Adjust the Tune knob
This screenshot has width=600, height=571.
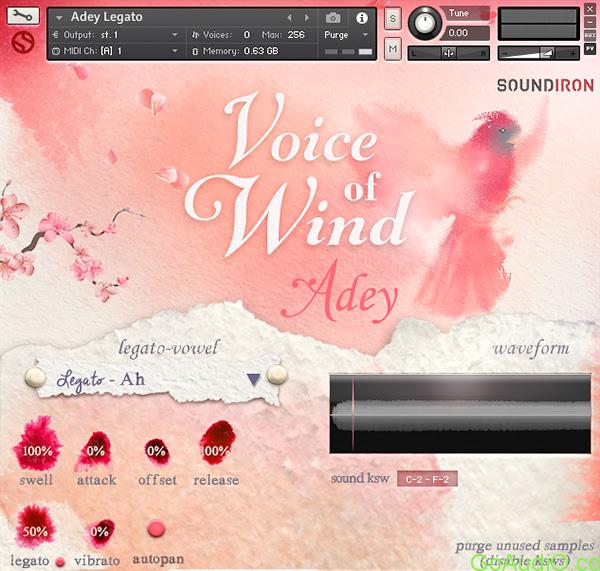(x=424, y=23)
